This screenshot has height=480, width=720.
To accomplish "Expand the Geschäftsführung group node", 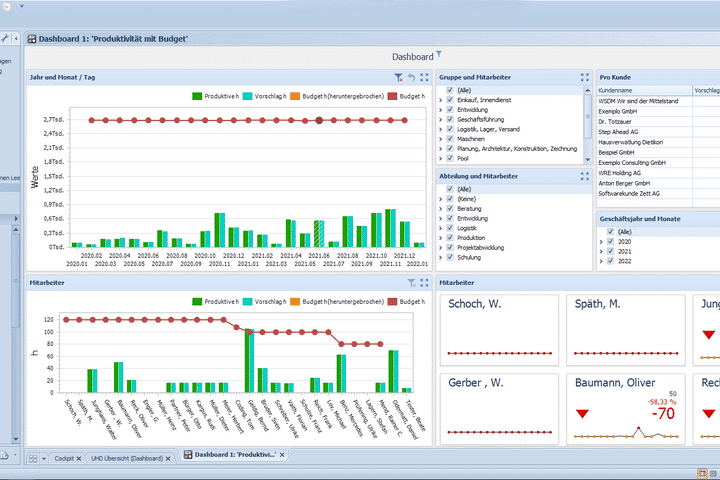I will [x=440, y=118].
